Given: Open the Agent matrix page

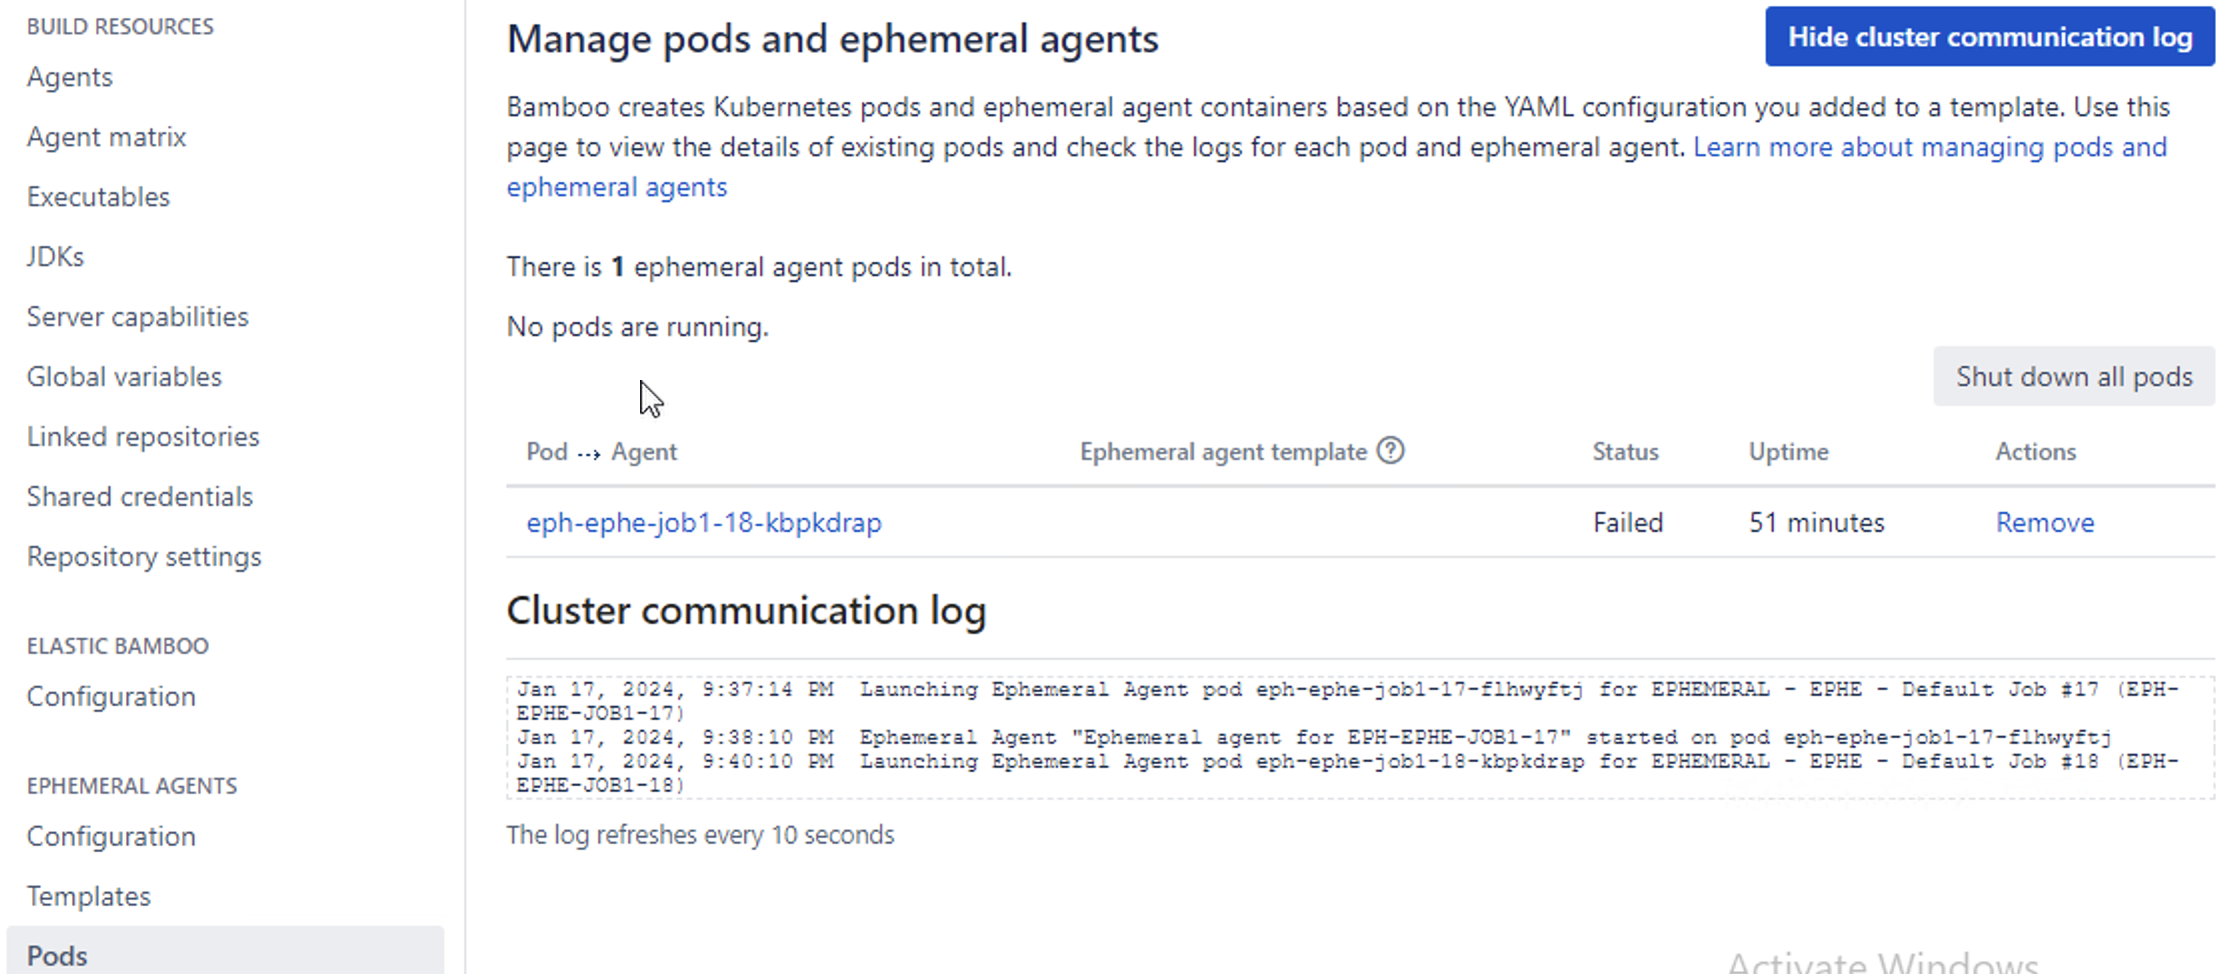Looking at the screenshot, I should click(x=106, y=137).
